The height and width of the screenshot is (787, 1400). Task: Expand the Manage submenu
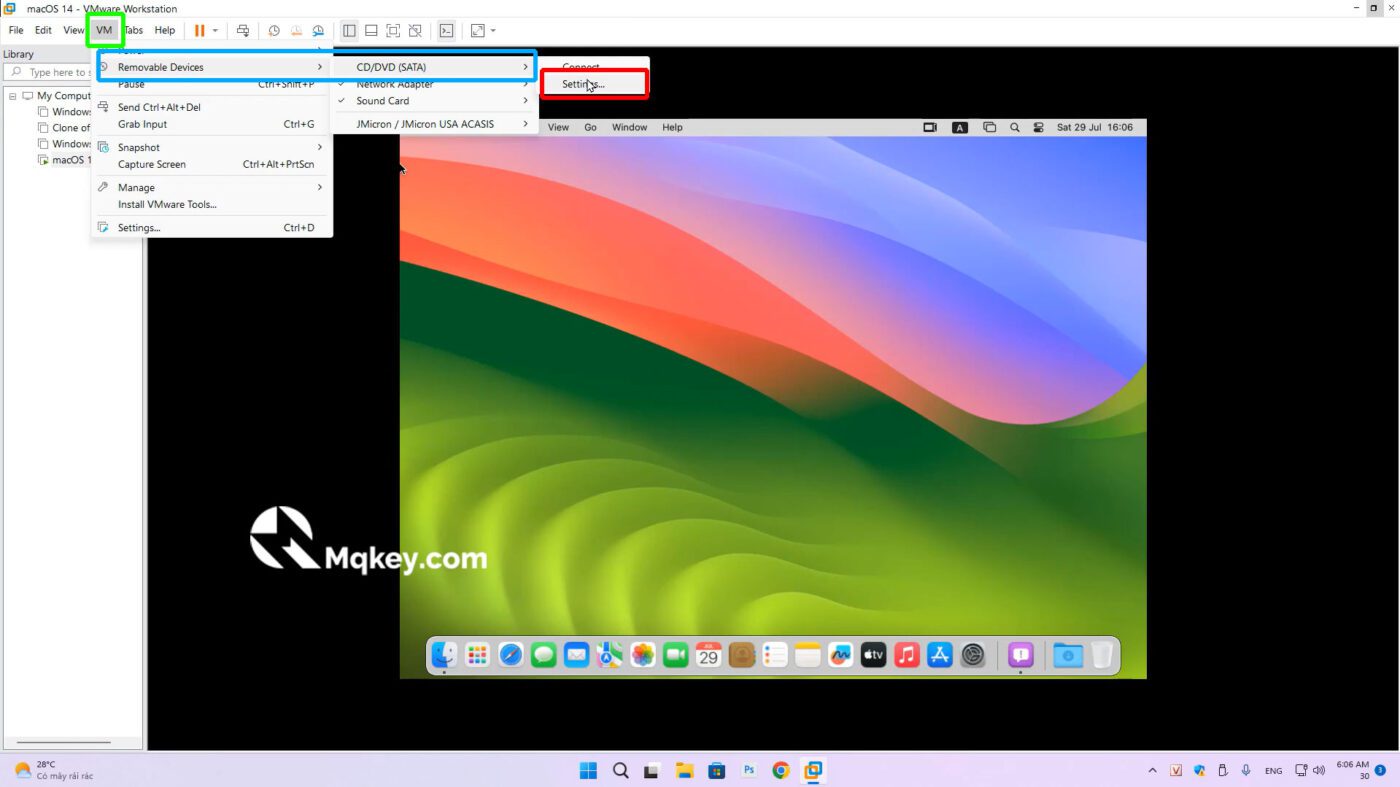click(x=211, y=187)
